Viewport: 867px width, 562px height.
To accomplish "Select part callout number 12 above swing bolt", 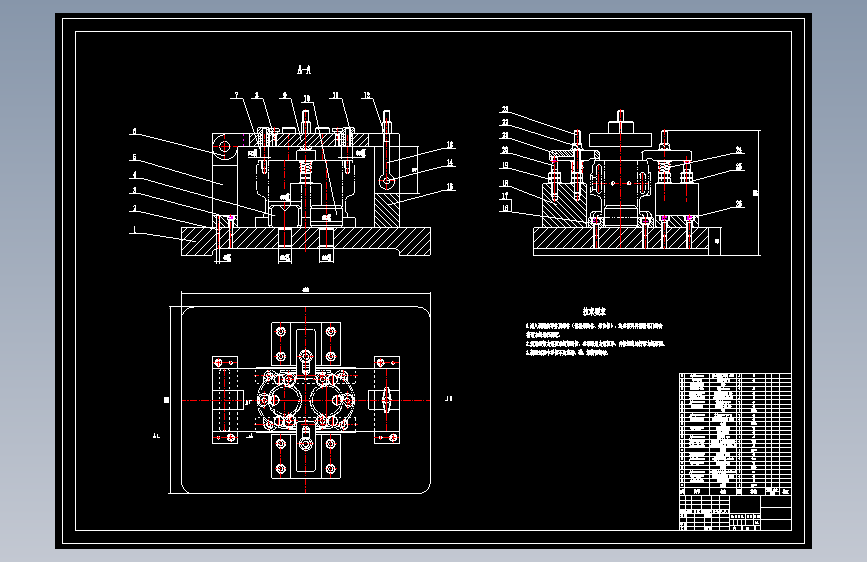I will [x=366, y=95].
